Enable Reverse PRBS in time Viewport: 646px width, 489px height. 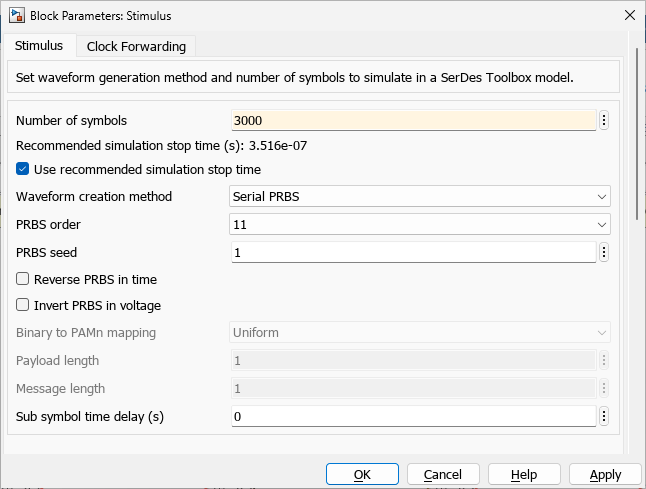(x=23, y=279)
